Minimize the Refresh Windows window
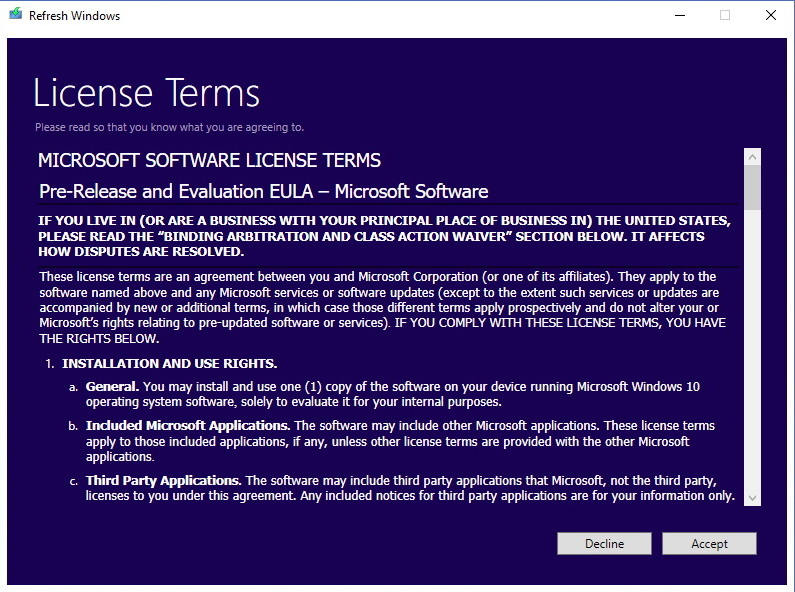 [x=680, y=15]
